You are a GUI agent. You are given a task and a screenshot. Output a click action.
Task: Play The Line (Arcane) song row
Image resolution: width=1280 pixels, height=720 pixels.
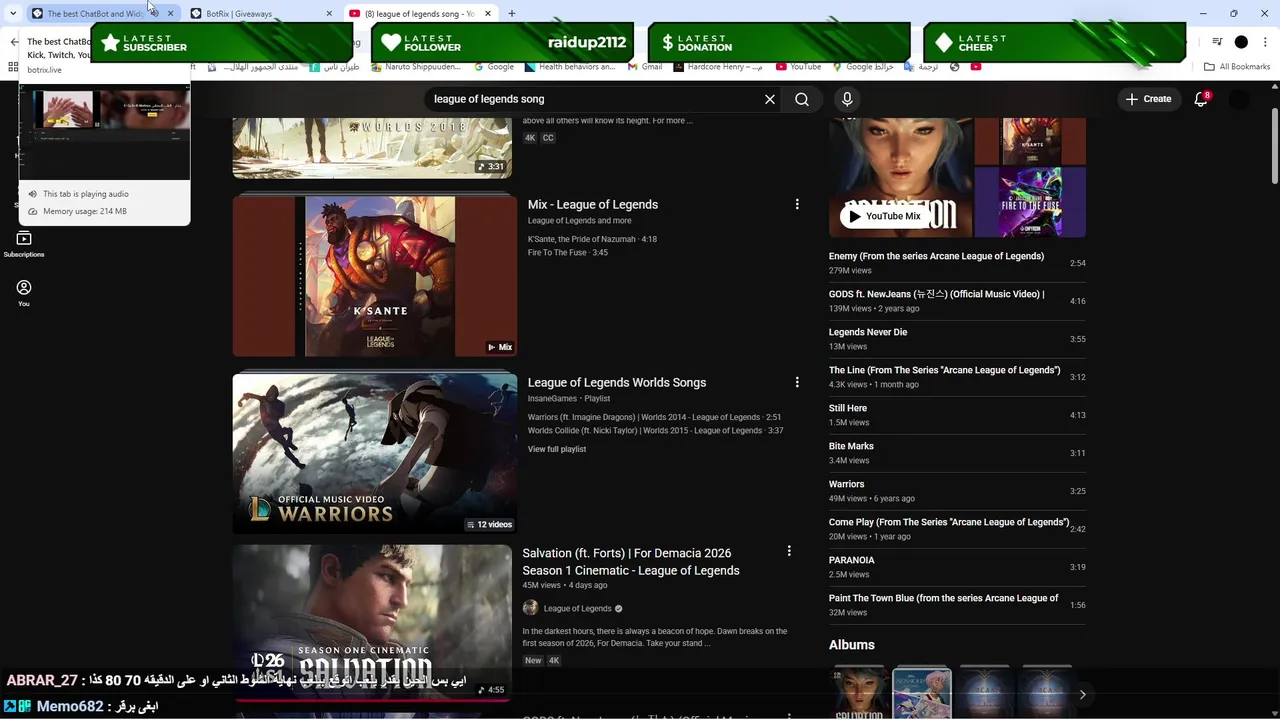[957, 377]
